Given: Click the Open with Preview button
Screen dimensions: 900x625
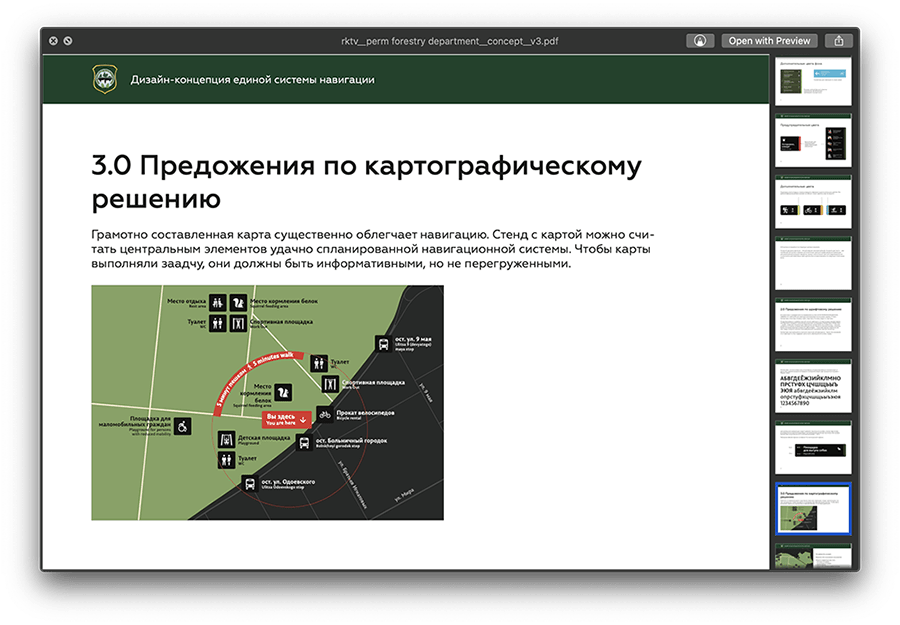Looking at the screenshot, I should click(x=768, y=40).
